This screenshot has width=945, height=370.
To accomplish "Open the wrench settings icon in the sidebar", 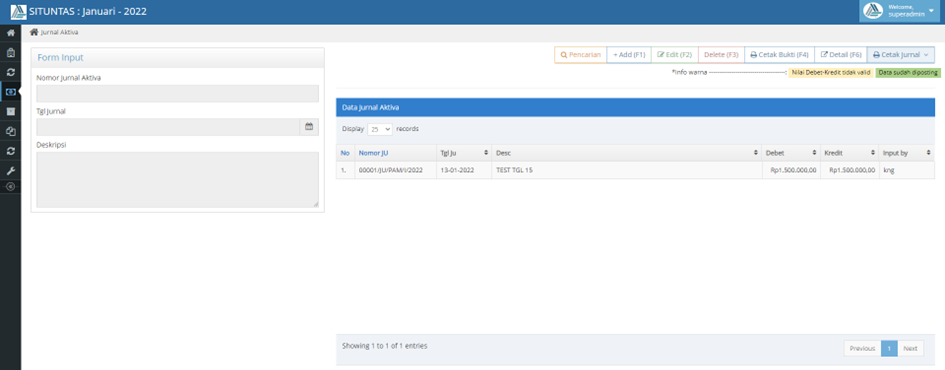I will 10,171.
